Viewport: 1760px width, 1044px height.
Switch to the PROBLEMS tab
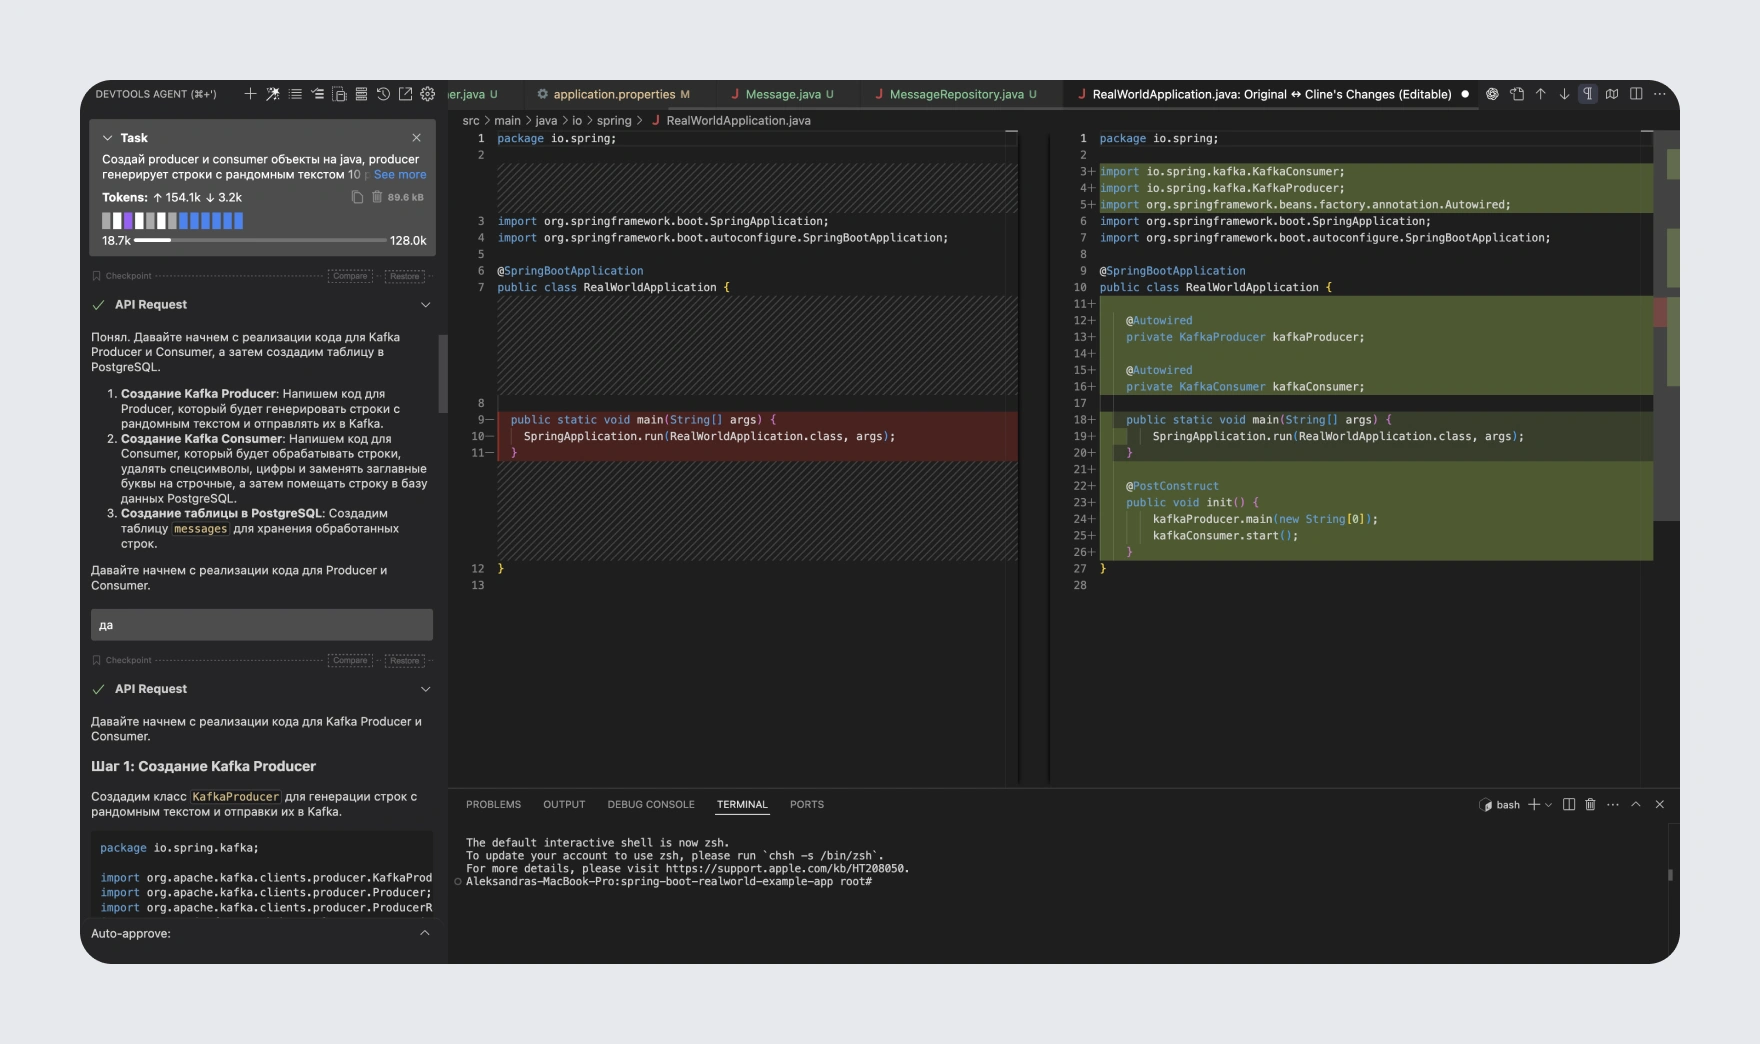[493, 804]
